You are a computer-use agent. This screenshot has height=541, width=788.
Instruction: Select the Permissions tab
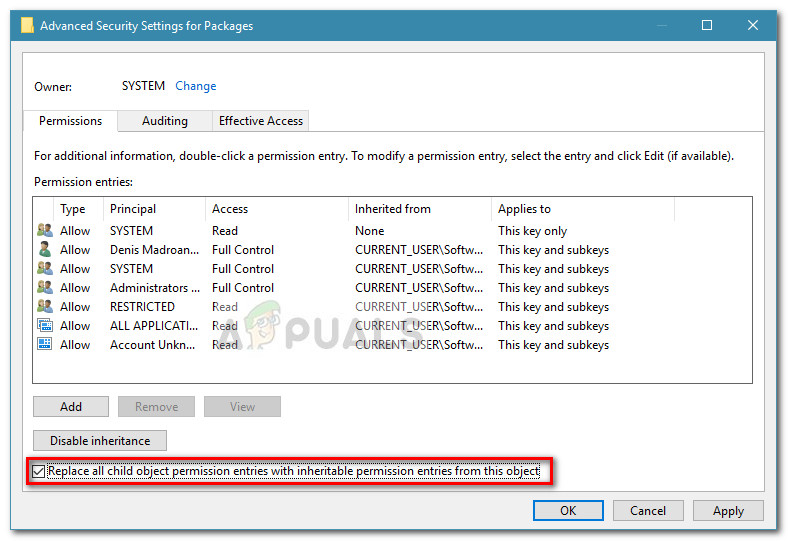pos(70,121)
